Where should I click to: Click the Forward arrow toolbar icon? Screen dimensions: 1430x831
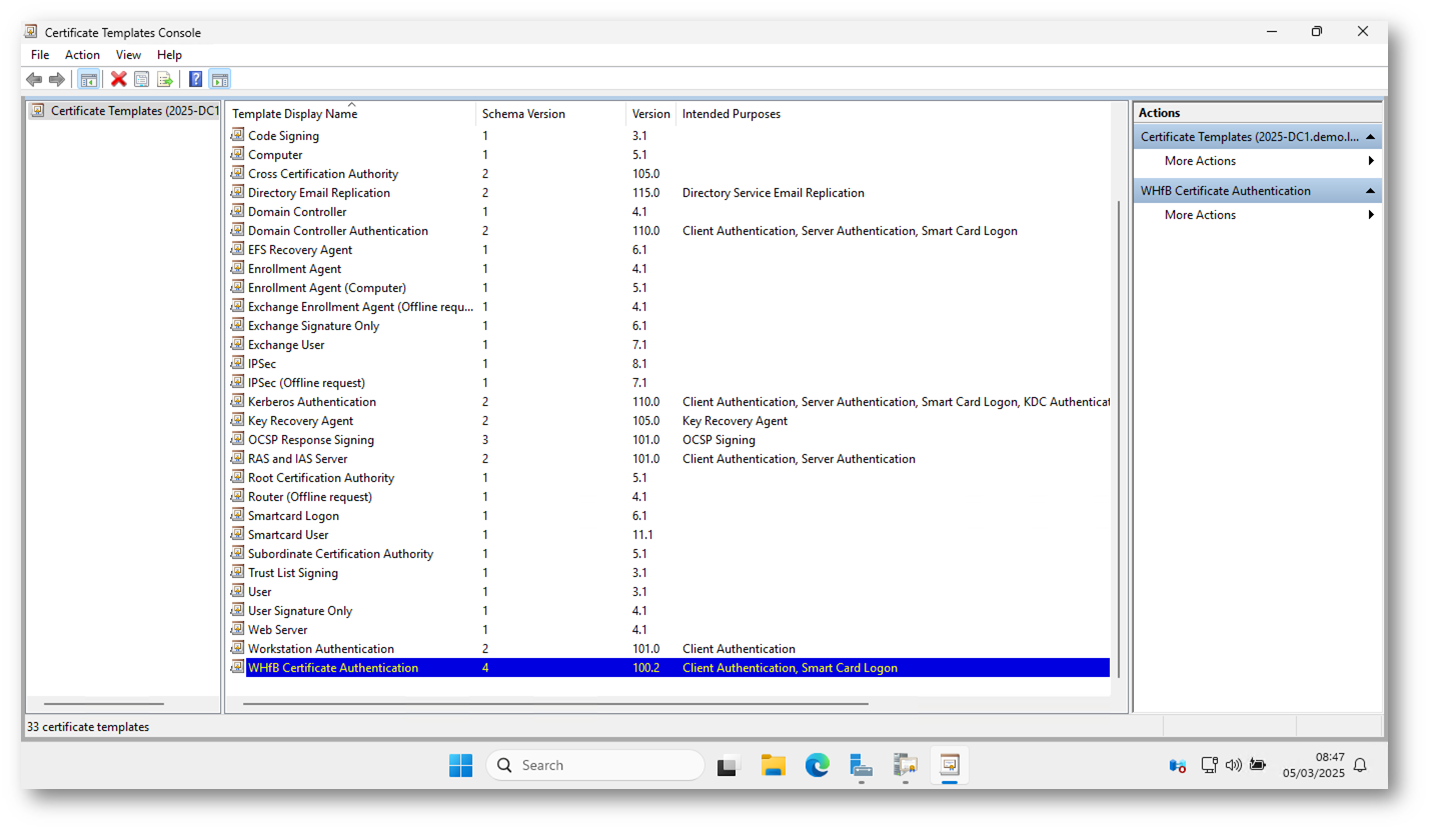(57, 79)
